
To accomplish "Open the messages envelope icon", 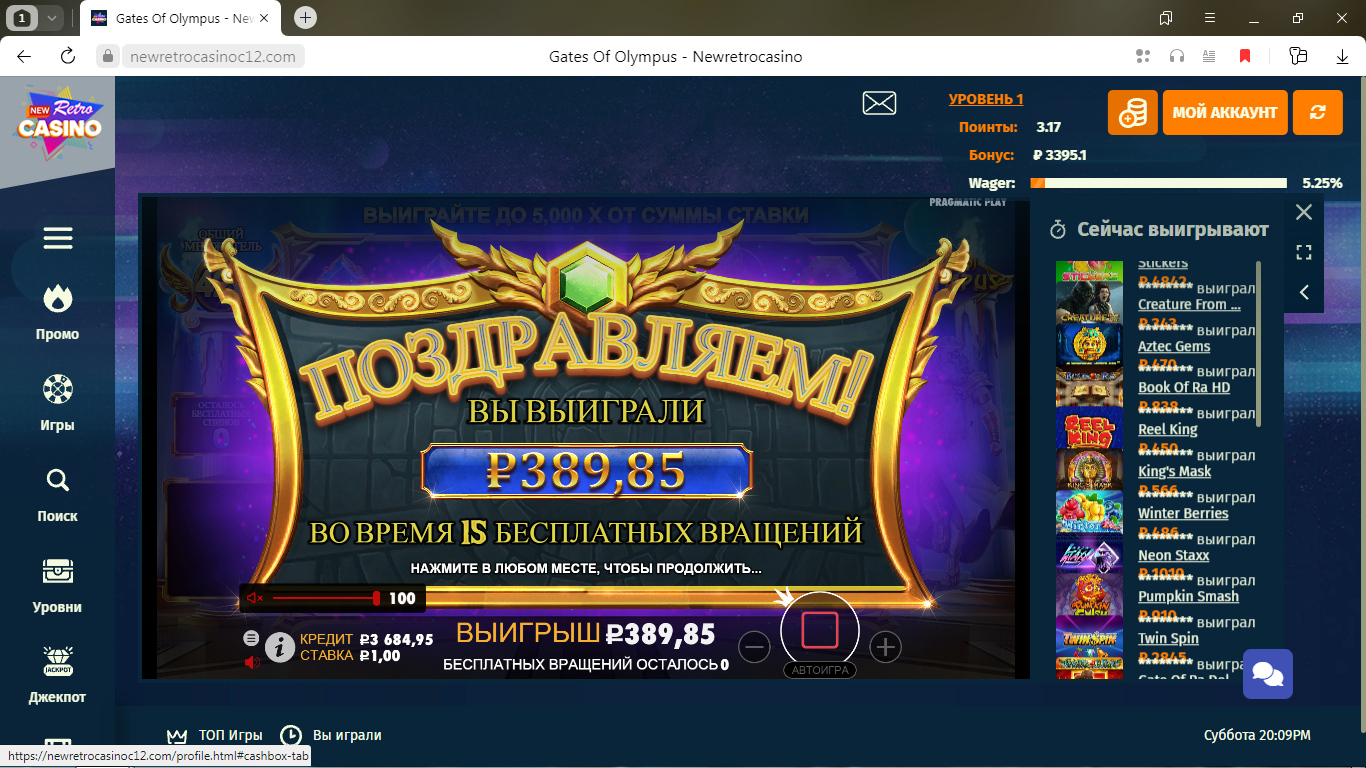I will tap(879, 103).
